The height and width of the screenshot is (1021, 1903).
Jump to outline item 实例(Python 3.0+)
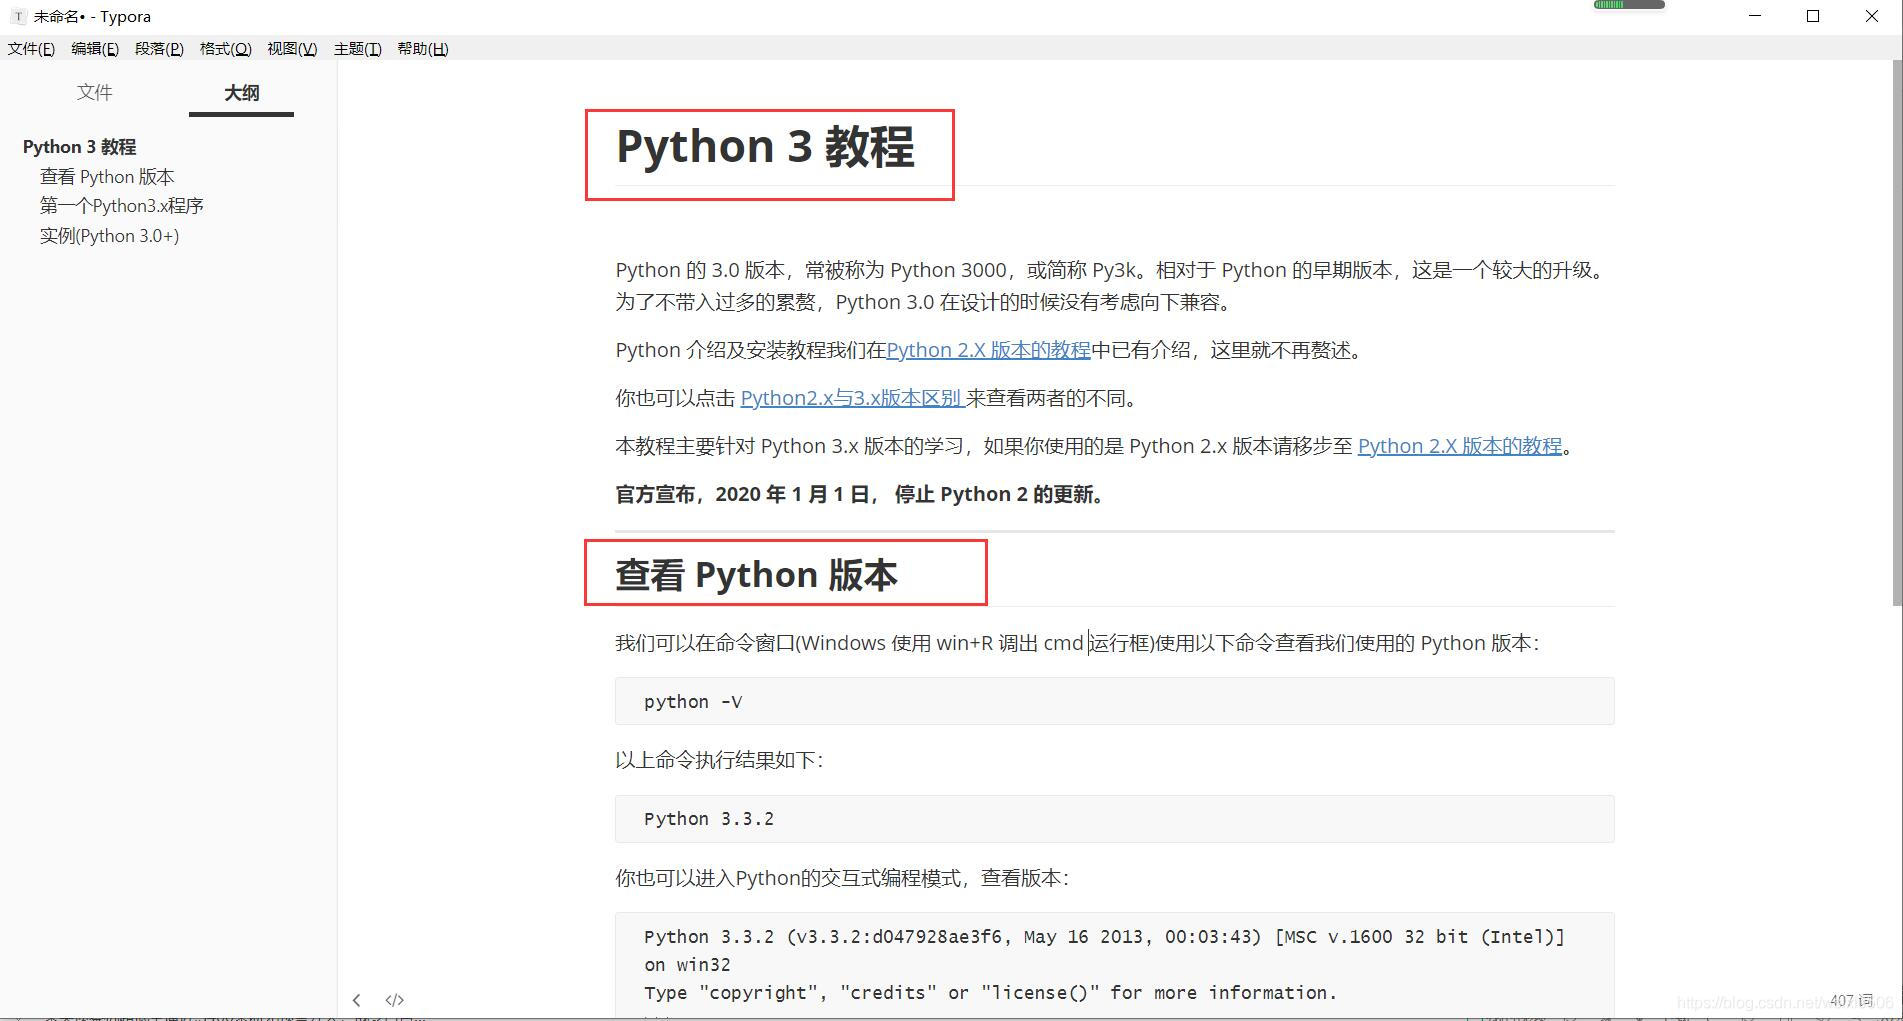point(109,236)
